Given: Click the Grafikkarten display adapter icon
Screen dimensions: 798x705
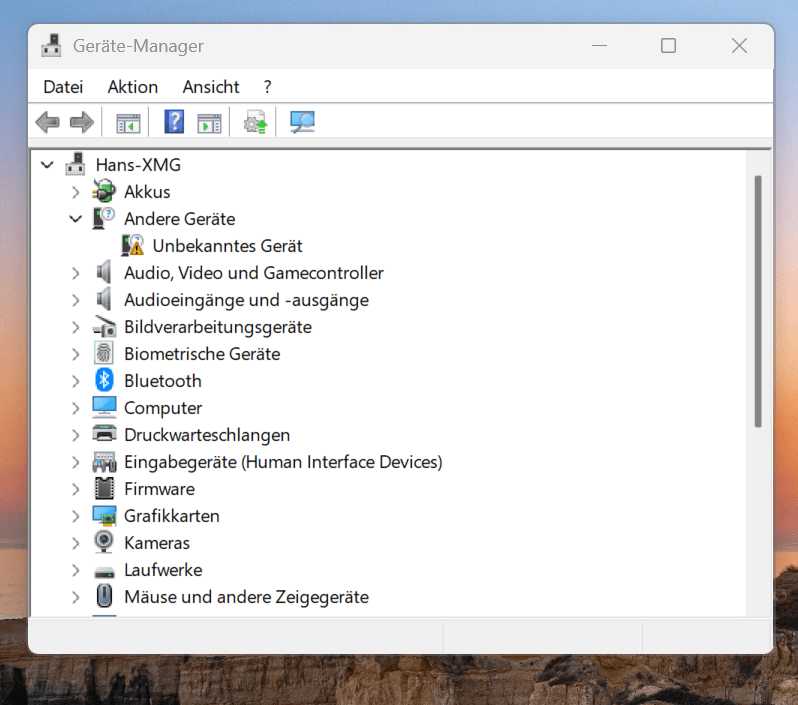Looking at the screenshot, I should pyautogui.click(x=104, y=516).
